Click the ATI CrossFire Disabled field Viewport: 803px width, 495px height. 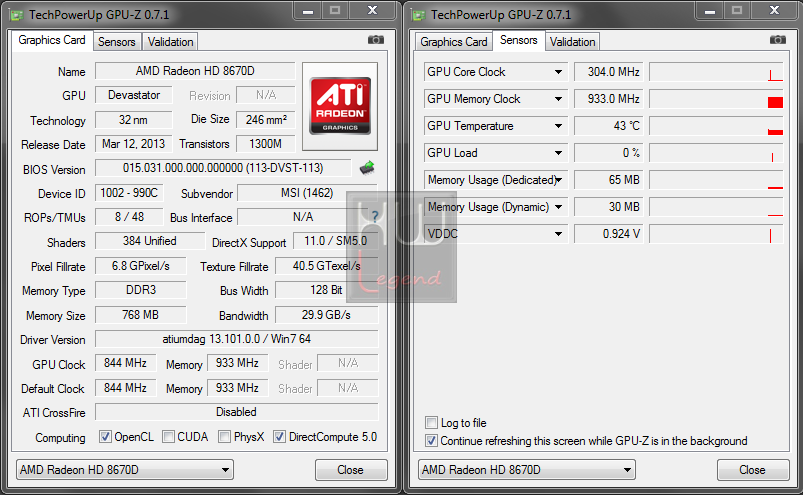[237, 412]
